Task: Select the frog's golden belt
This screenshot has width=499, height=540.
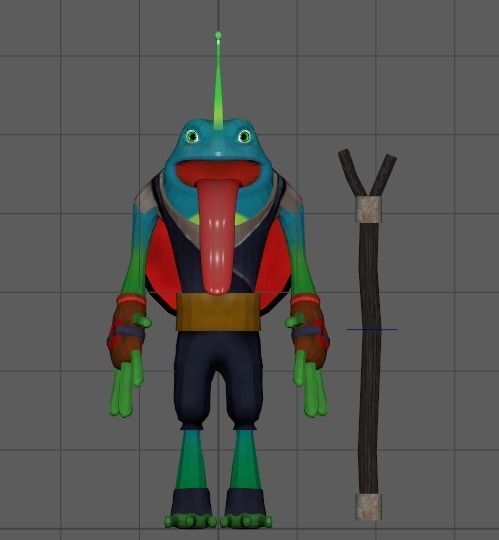Action: [218, 312]
